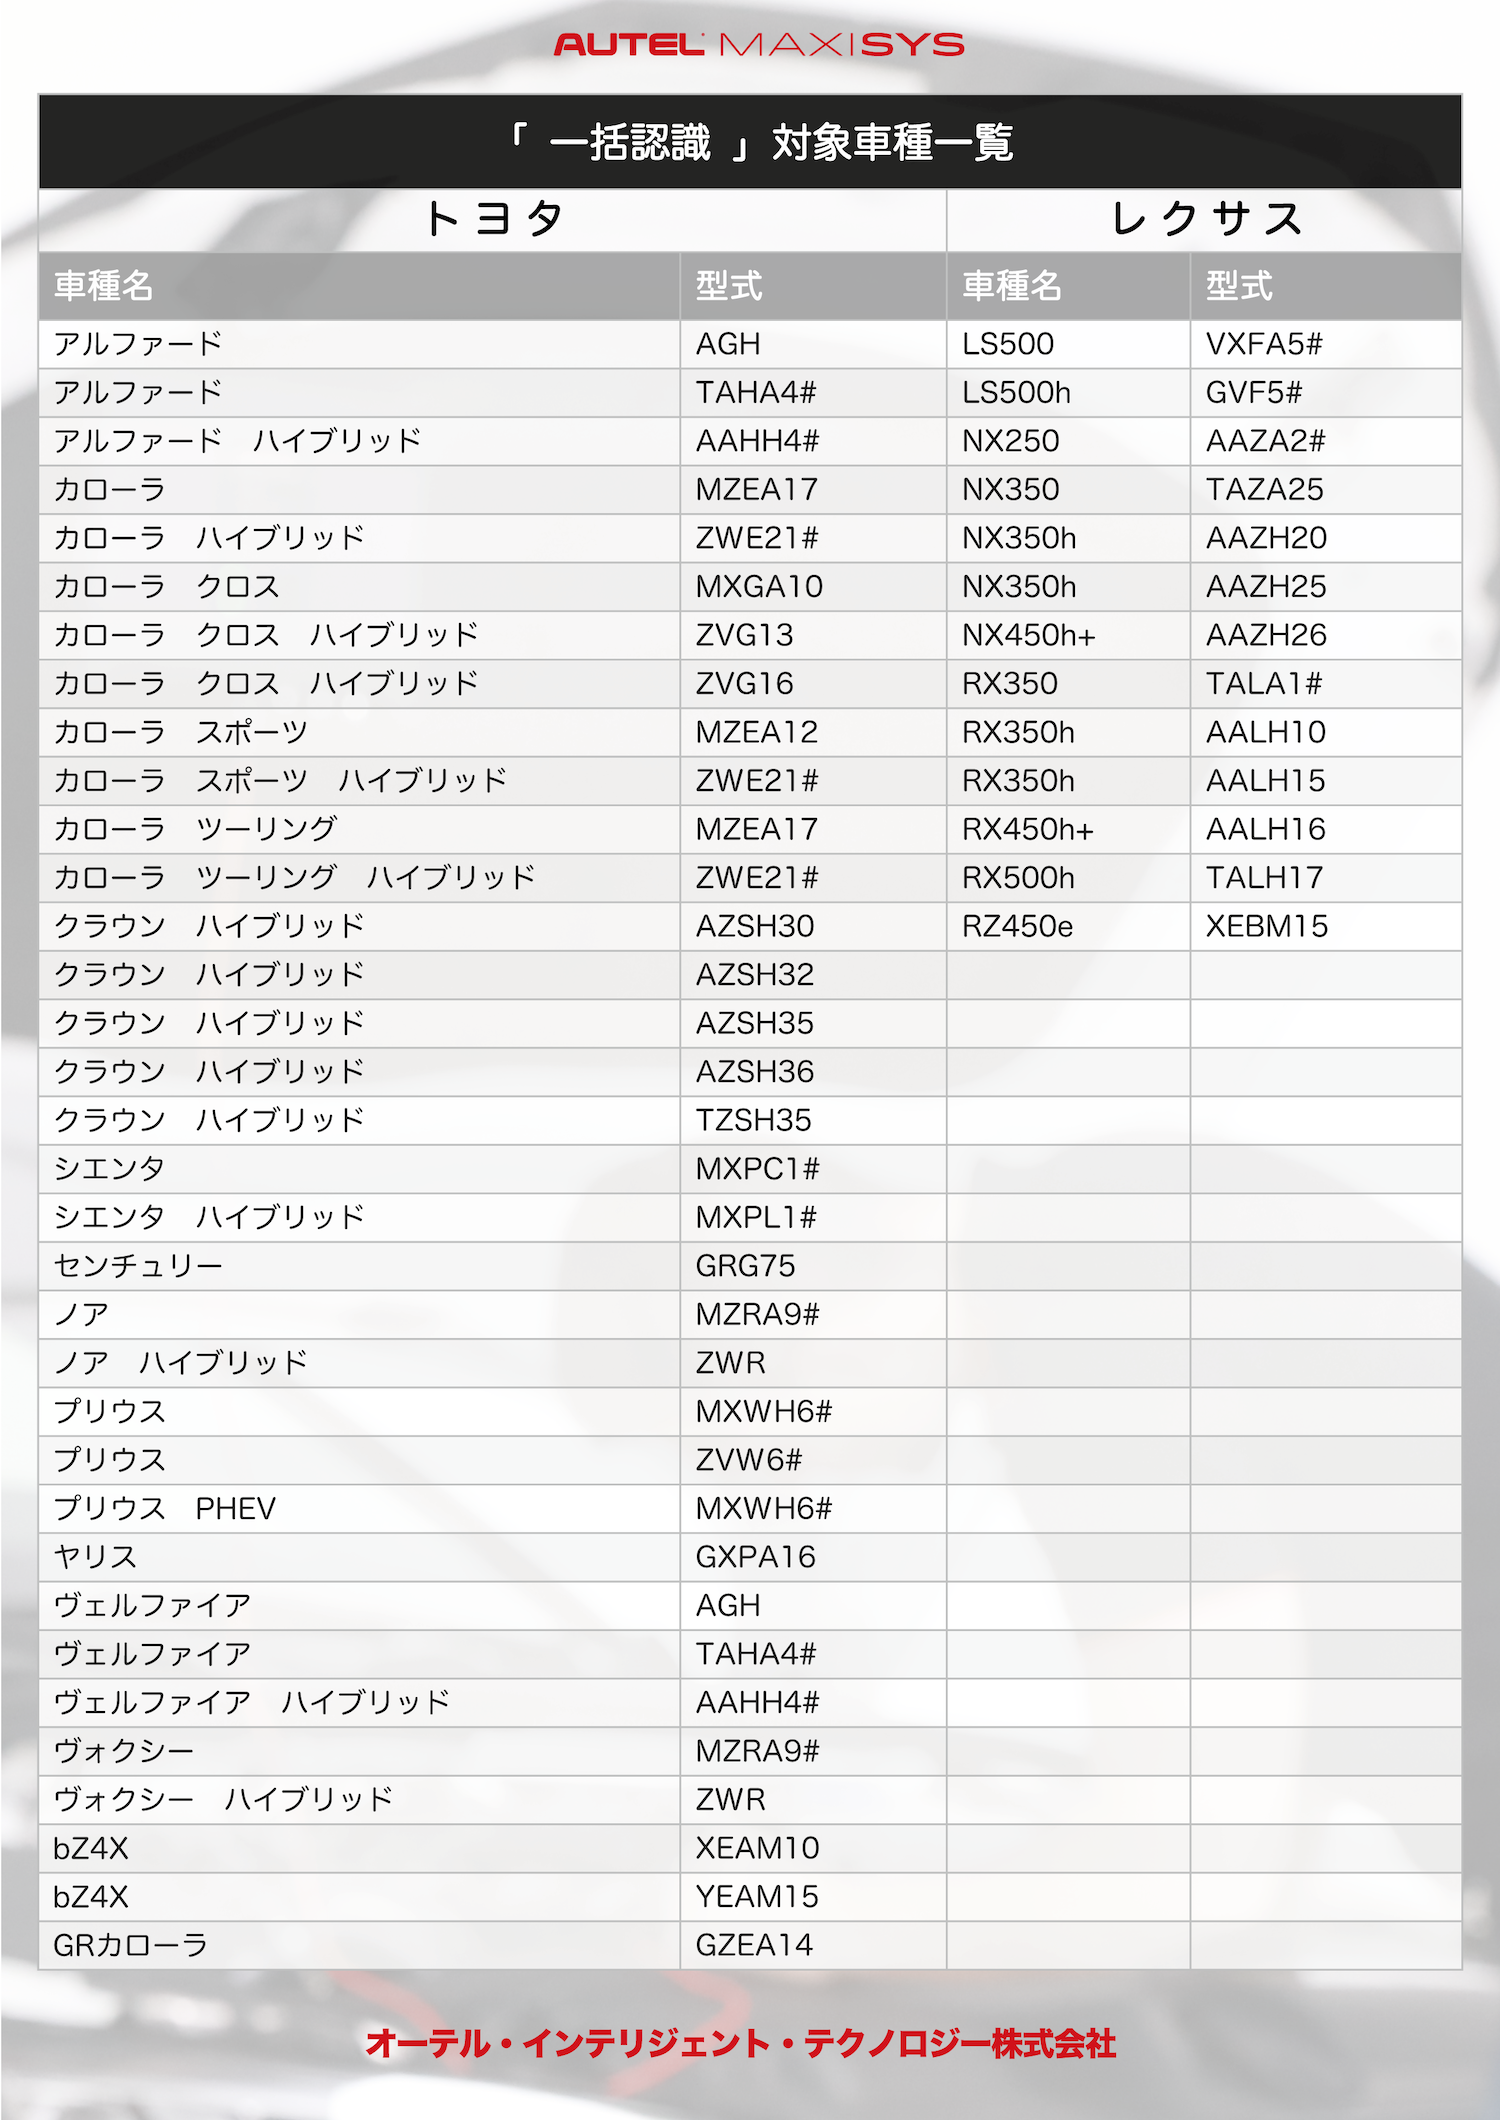Click the AALH10 Lexus code

coord(1265,732)
